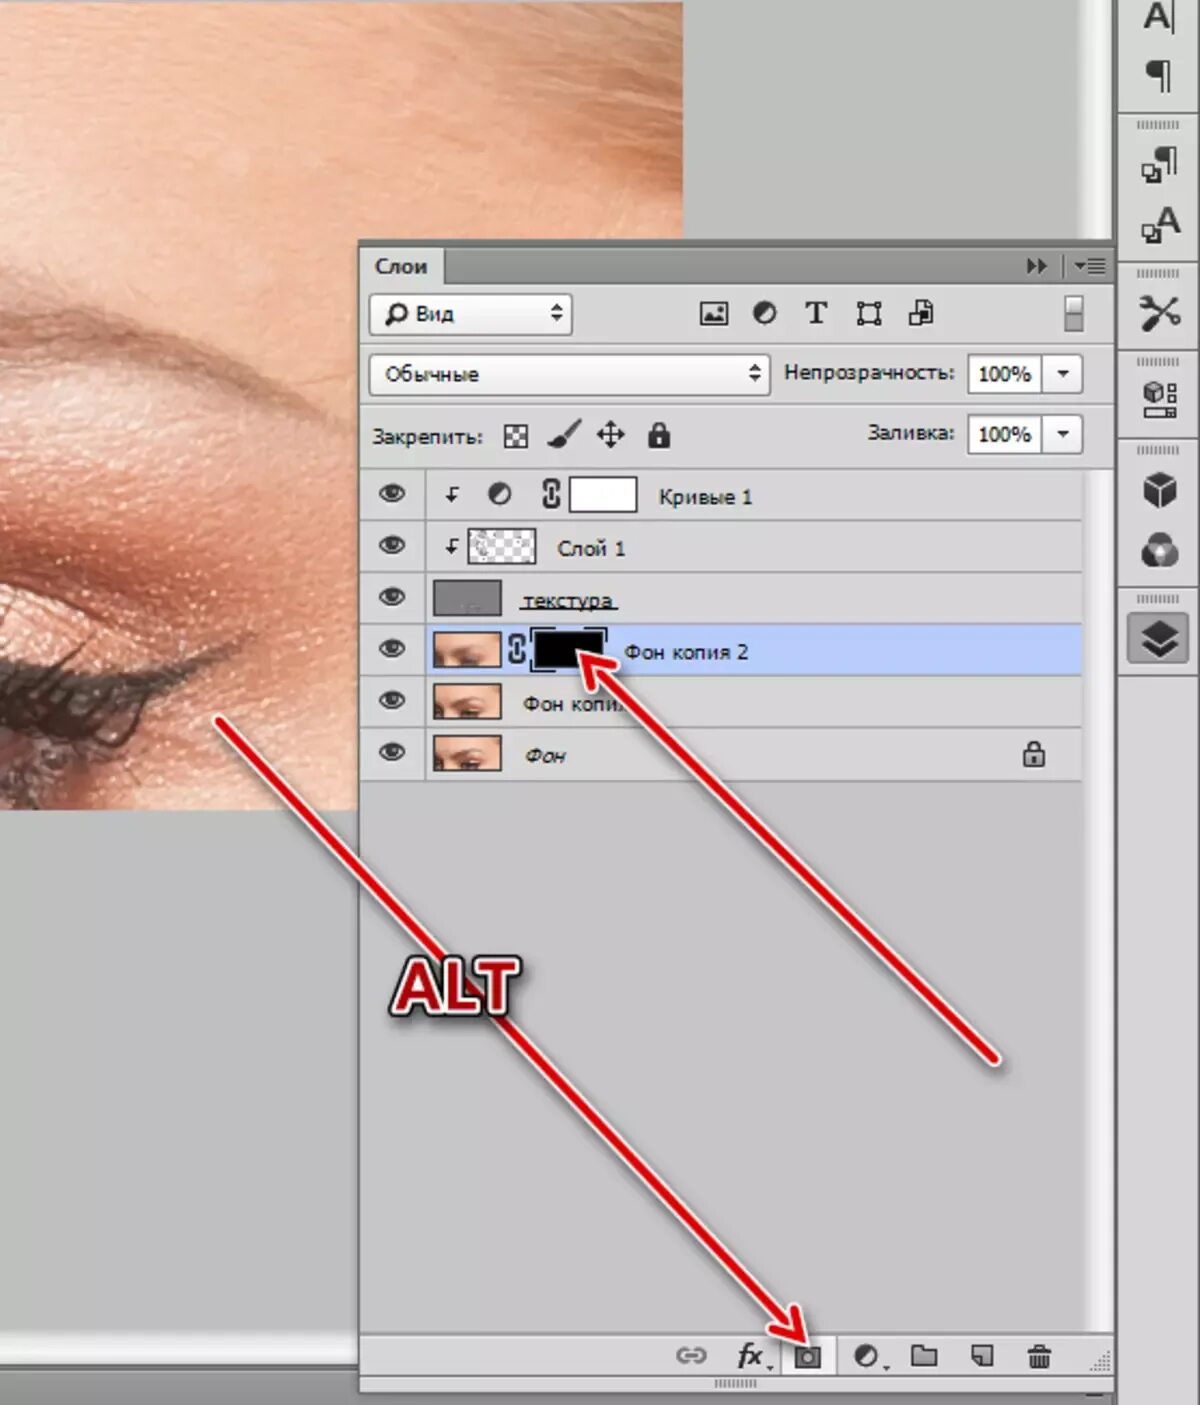Viewport: 1200px width, 1405px height.
Task: Create new layer icon
Action: click(982, 1356)
